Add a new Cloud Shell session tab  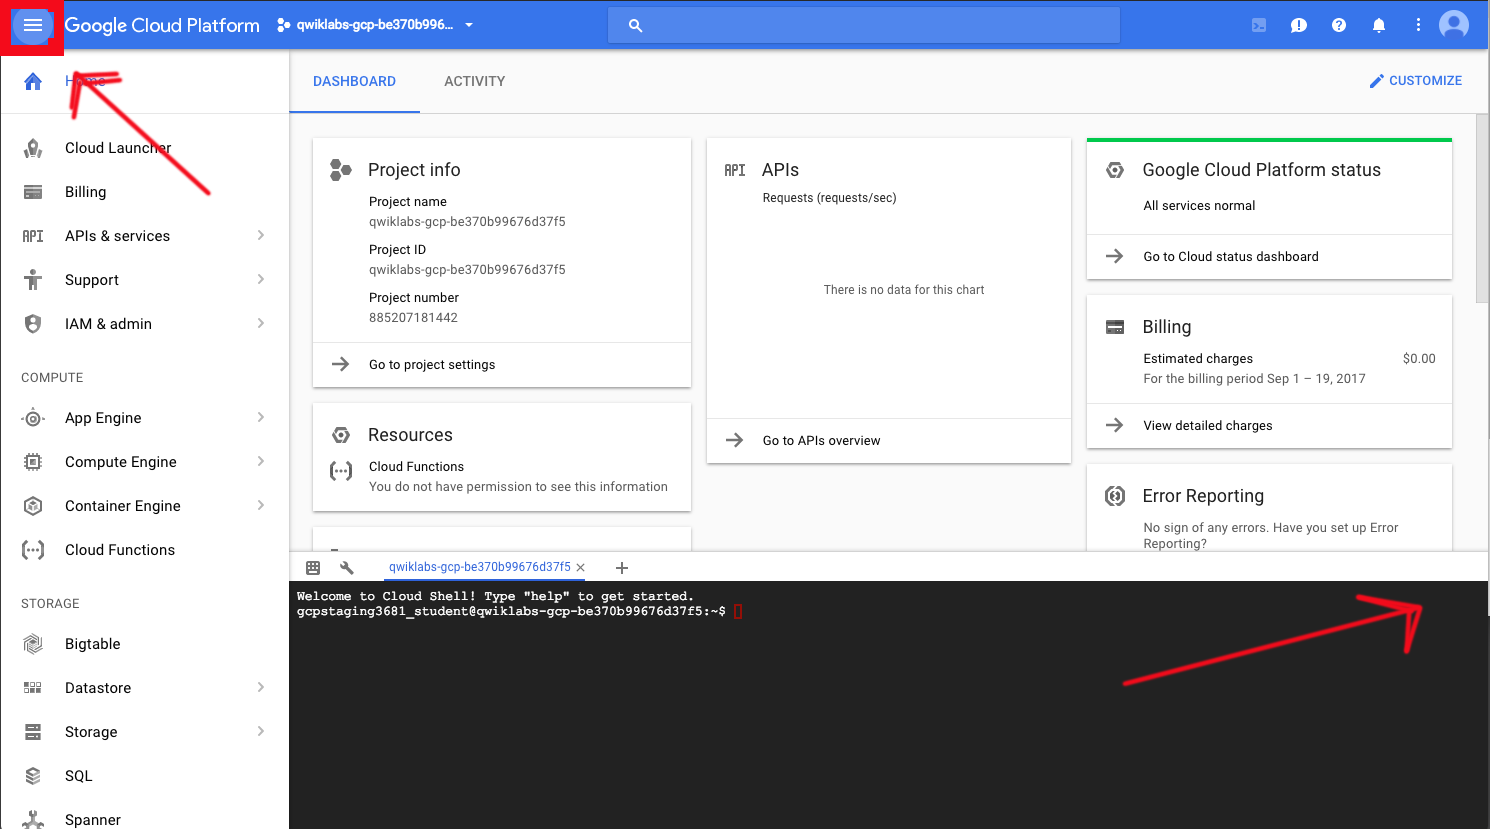coord(621,568)
